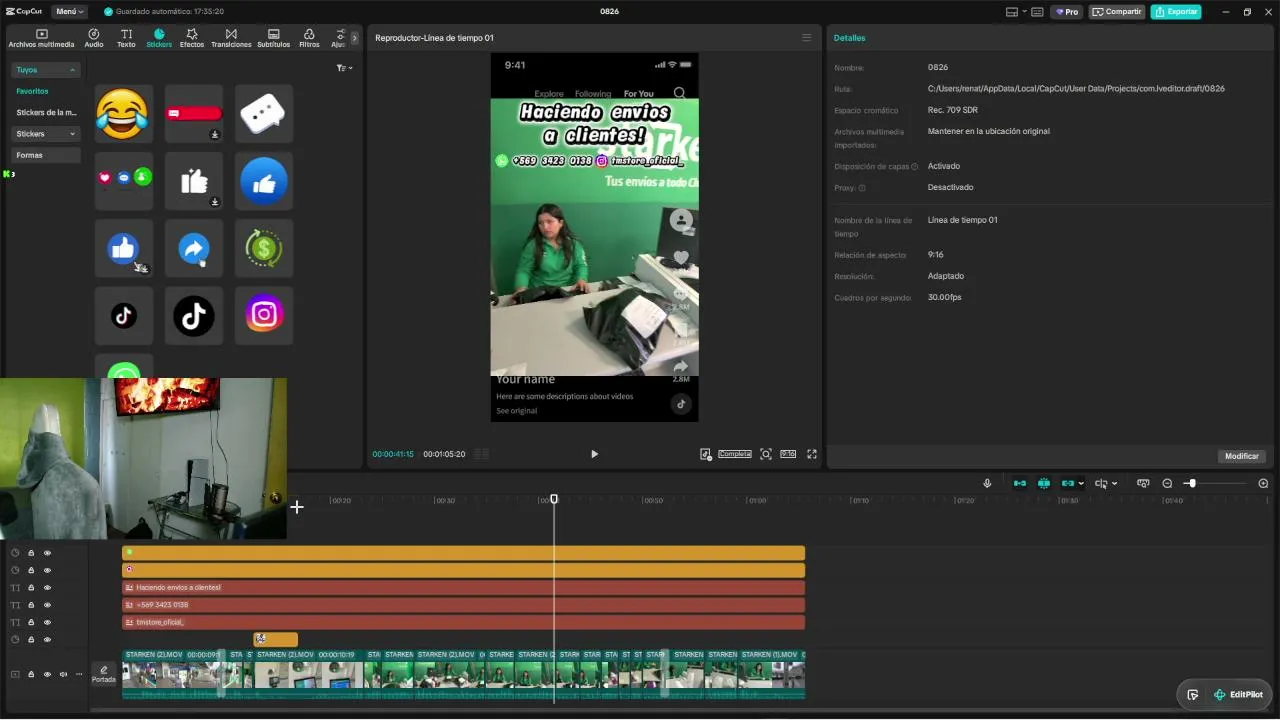1280x720 pixels.
Task: Add the white thumbs-up sticker
Action: [193, 181]
